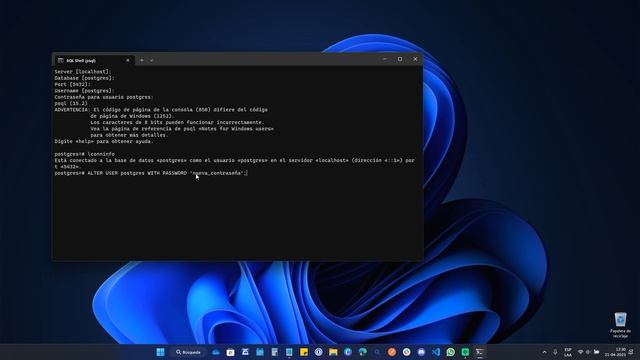The width and height of the screenshot is (640, 360).
Task: Open the green square app taskbar icon
Action: 465,352
